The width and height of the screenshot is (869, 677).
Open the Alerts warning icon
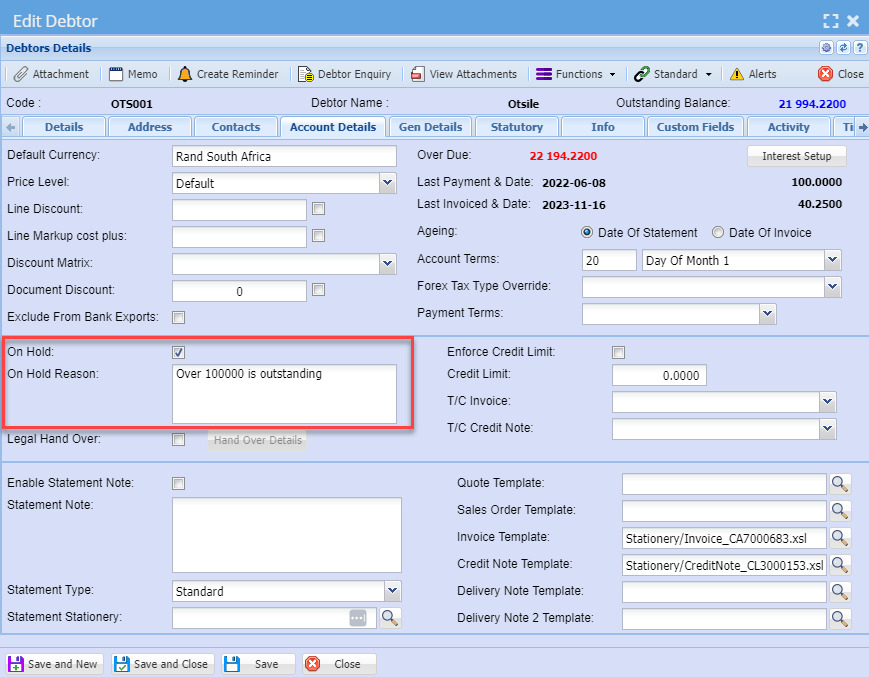click(x=737, y=74)
